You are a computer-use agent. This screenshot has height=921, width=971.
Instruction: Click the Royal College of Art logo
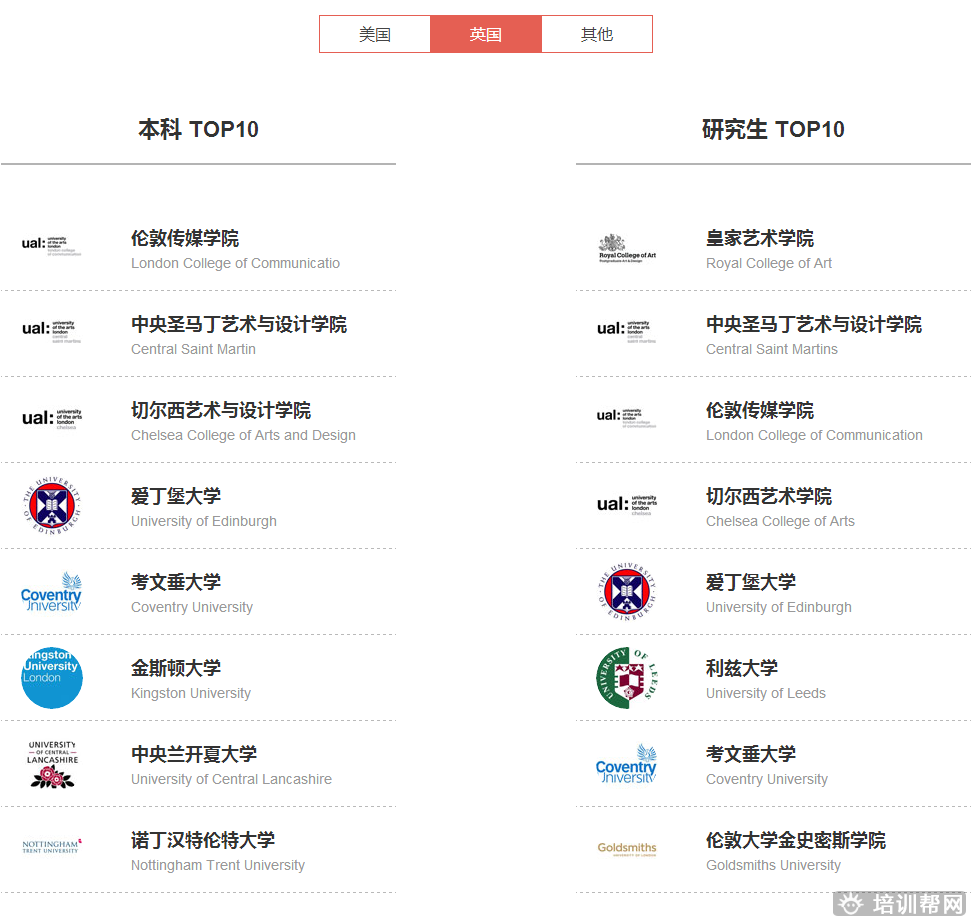pyautogui.click(x=627, y=249)
